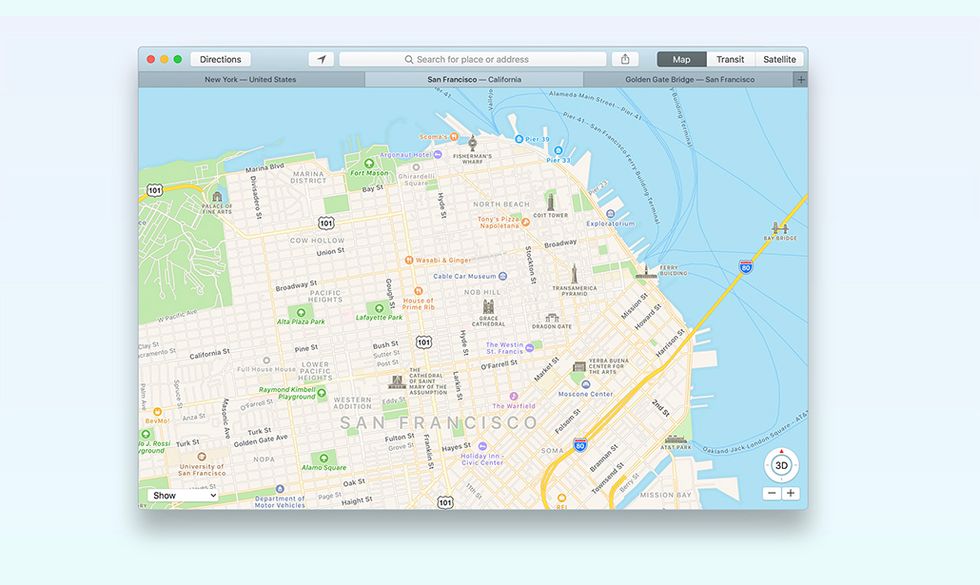The height and width of the screenshot is (585, 980).
Task: Switch to Map view mode
Action: click(x=681, y=59)
